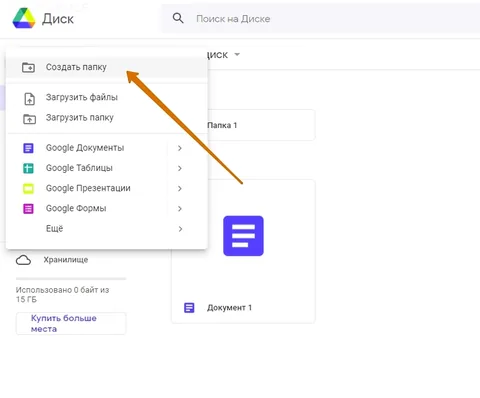Click the new folder icon beside Создать папку

tap(28, 67)
